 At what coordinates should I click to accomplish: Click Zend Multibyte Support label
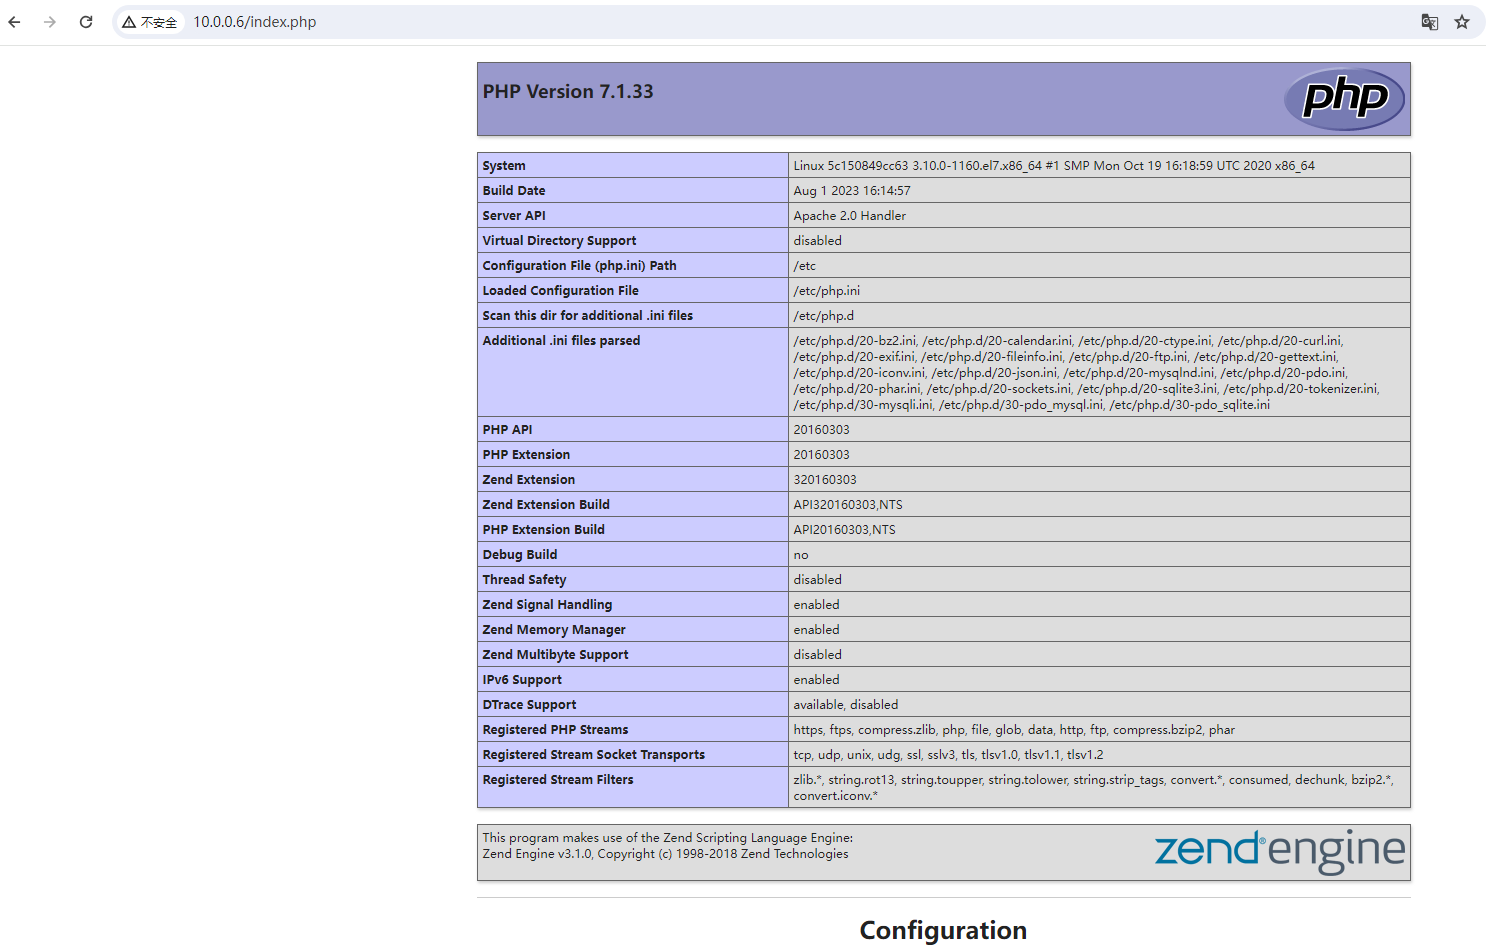(555, 655)
